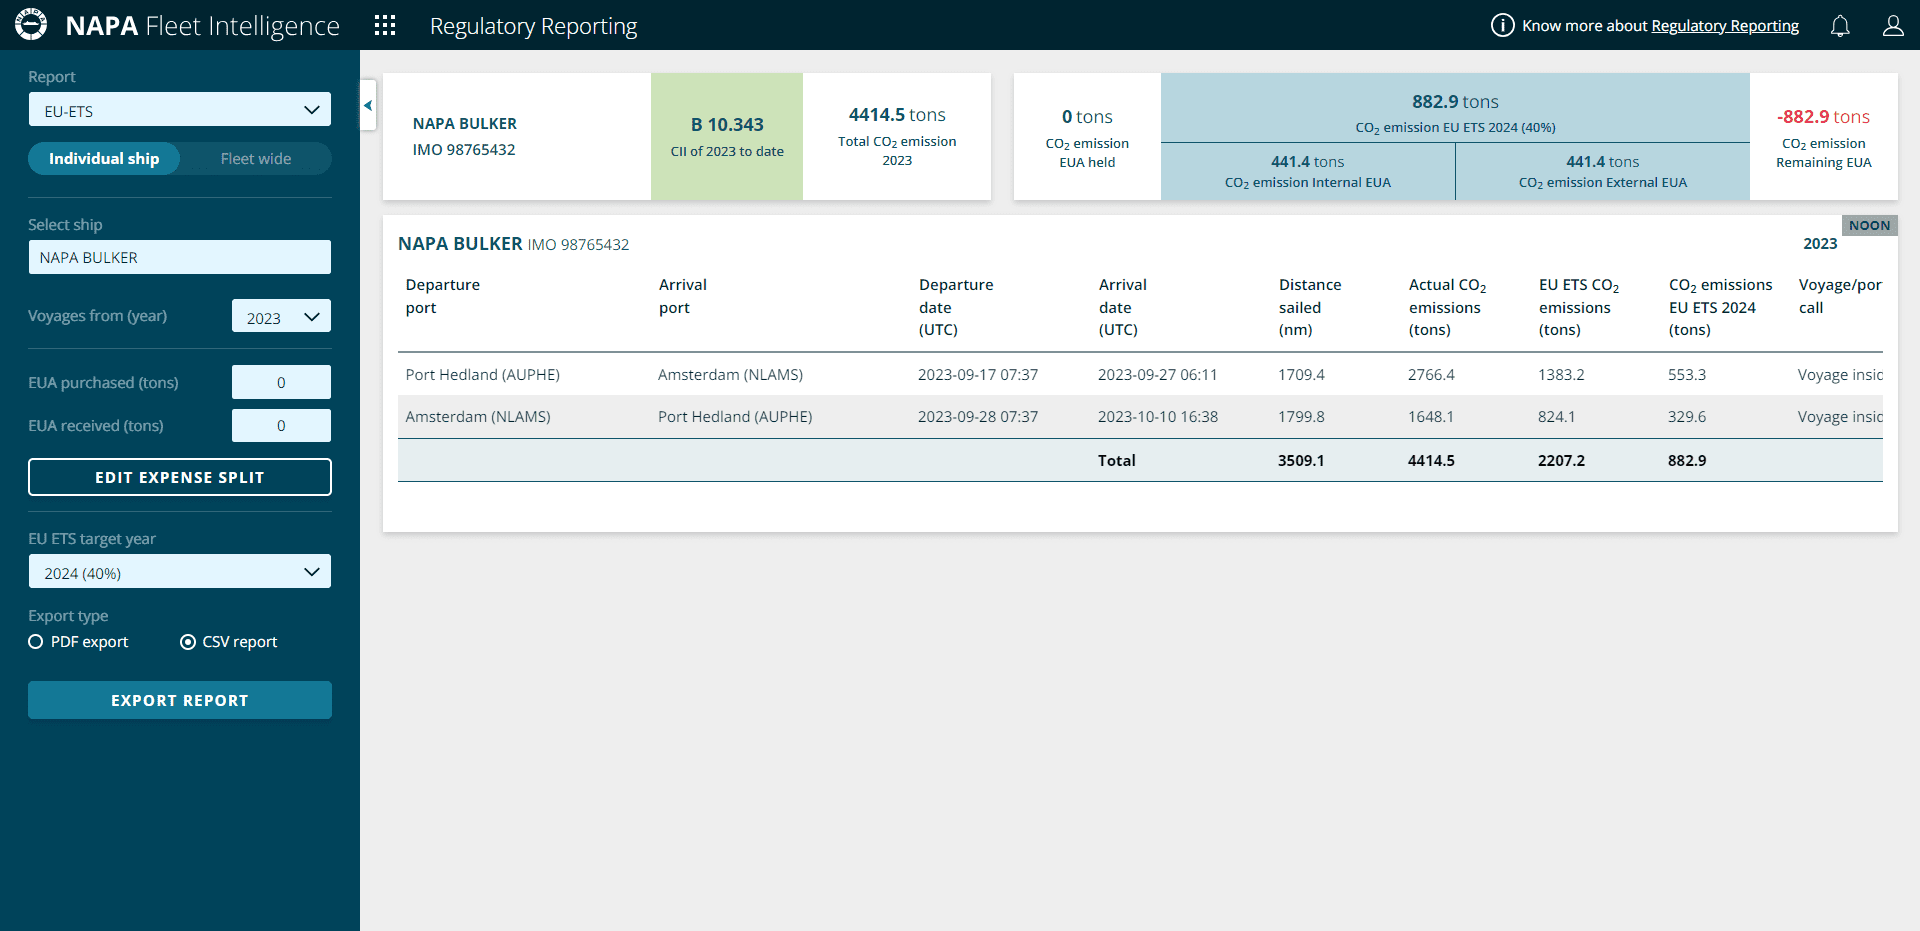Click the NOON badge

(1869, 226)
